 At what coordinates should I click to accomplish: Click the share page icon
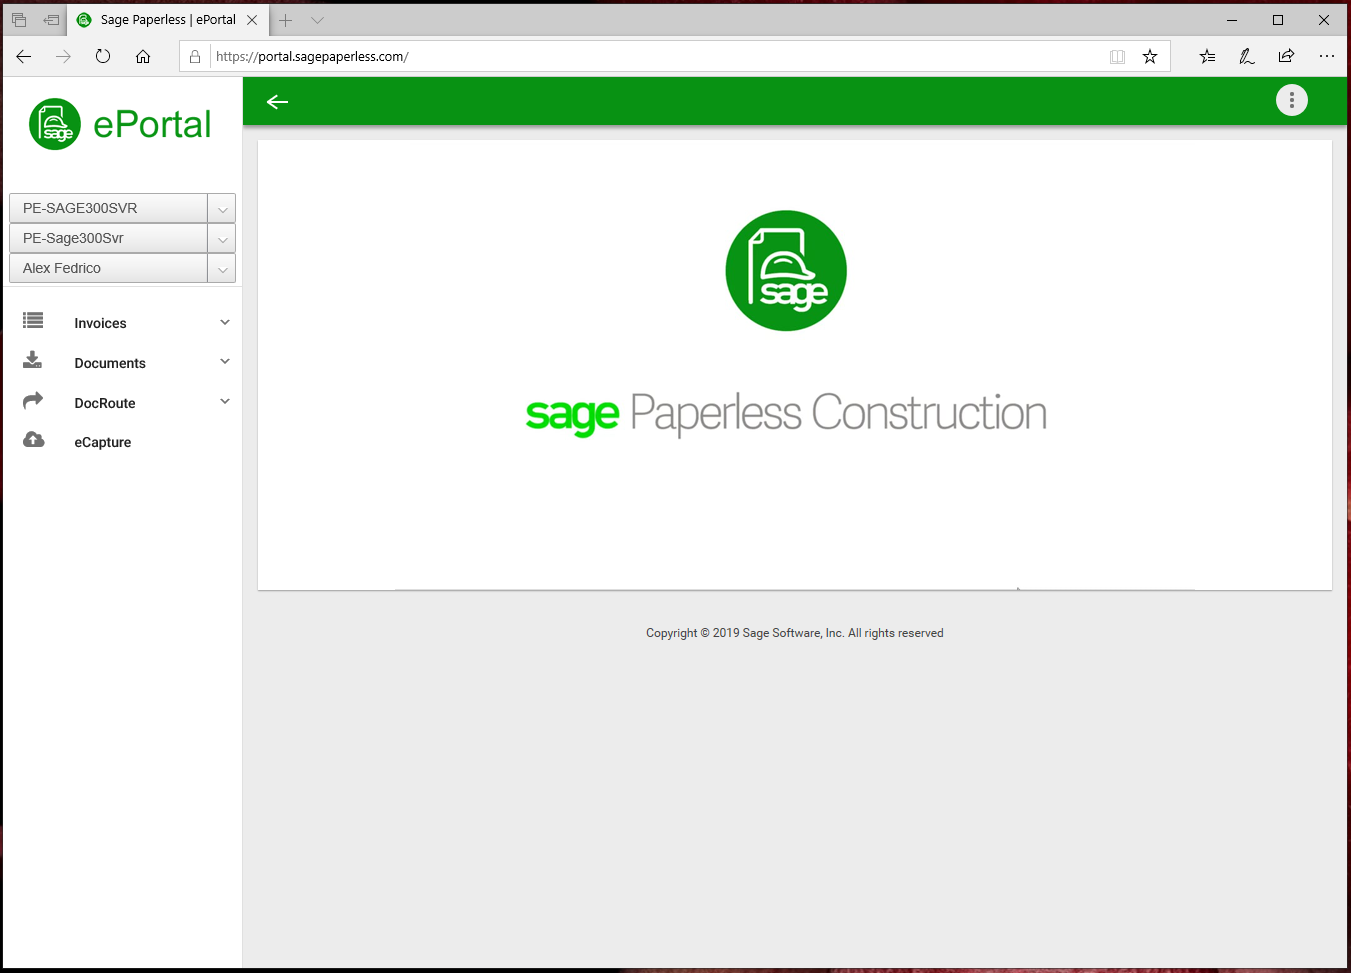pos(1286,56)
